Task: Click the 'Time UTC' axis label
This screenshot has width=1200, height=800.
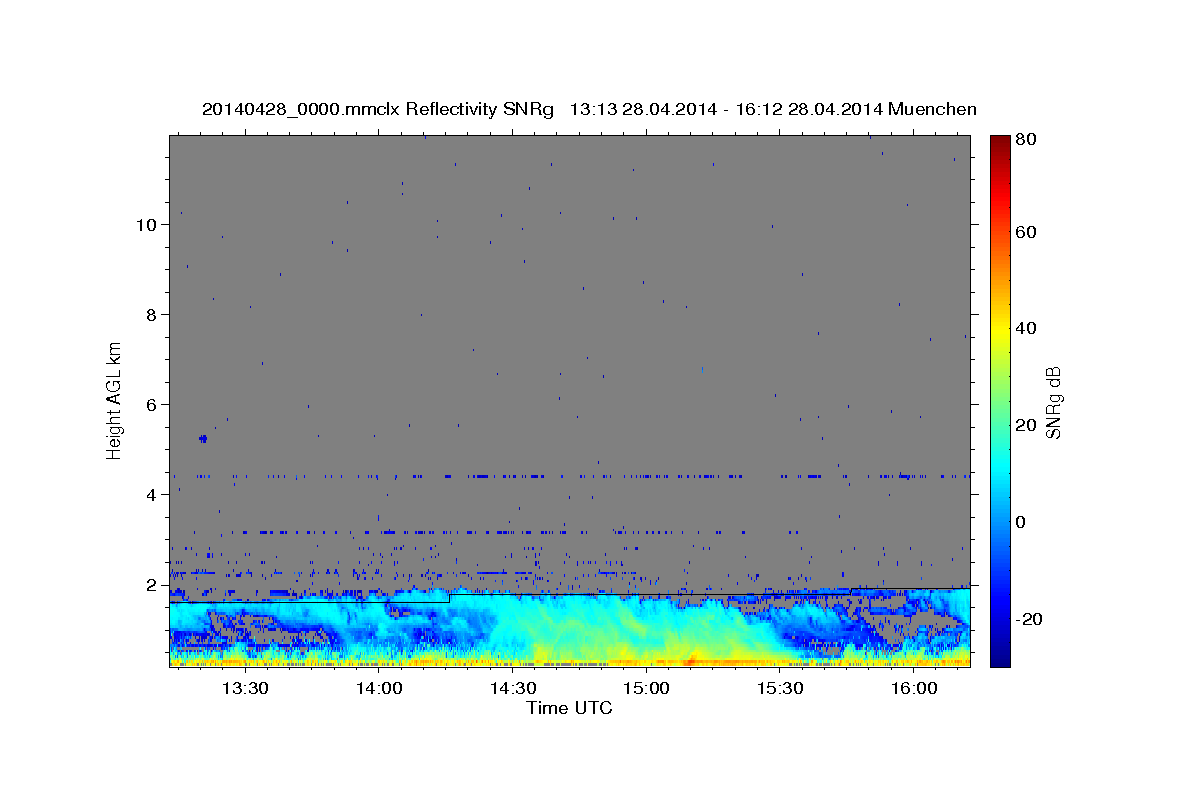Action: tap(569, 708)
